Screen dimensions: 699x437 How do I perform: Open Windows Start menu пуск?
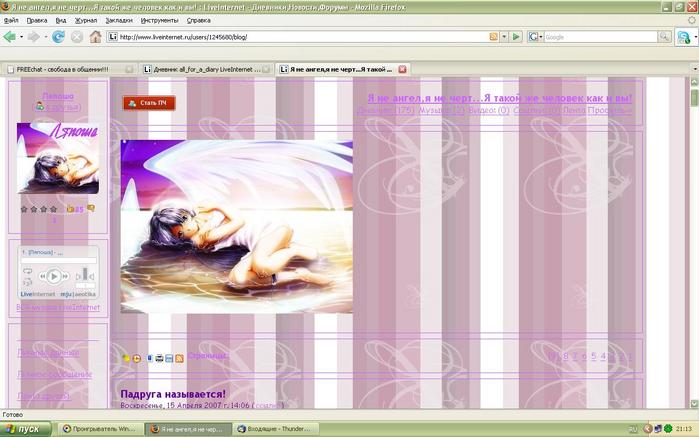(x=25, y=429)
